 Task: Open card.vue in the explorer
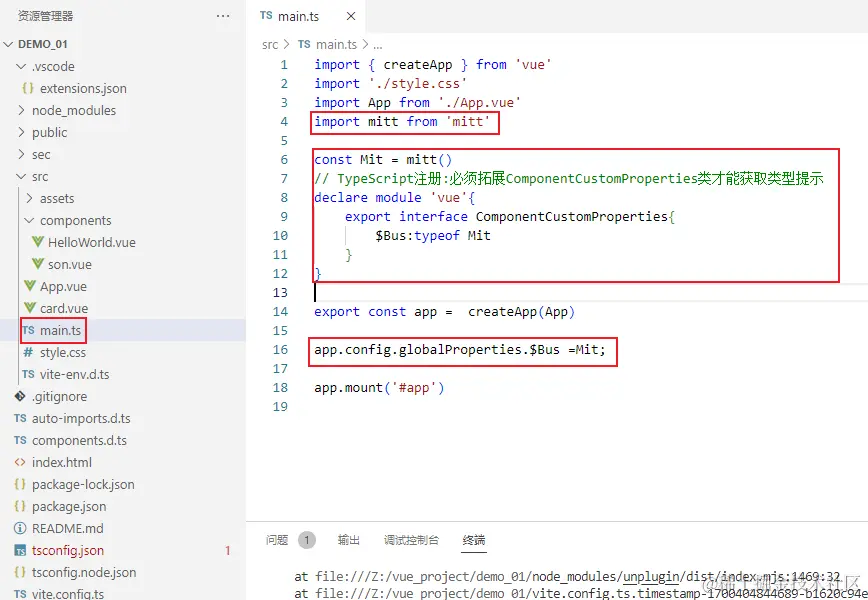point(64,308)
